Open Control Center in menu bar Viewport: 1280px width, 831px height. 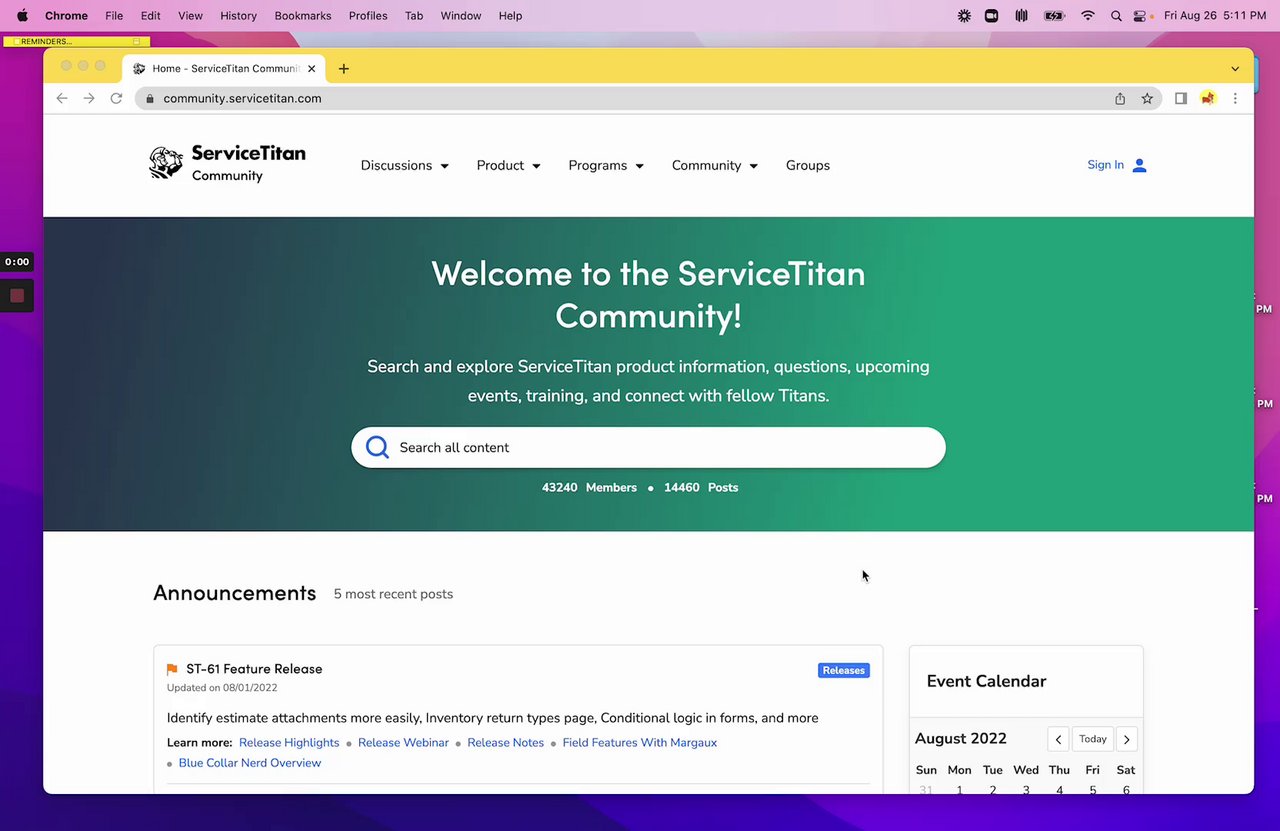1141,15
